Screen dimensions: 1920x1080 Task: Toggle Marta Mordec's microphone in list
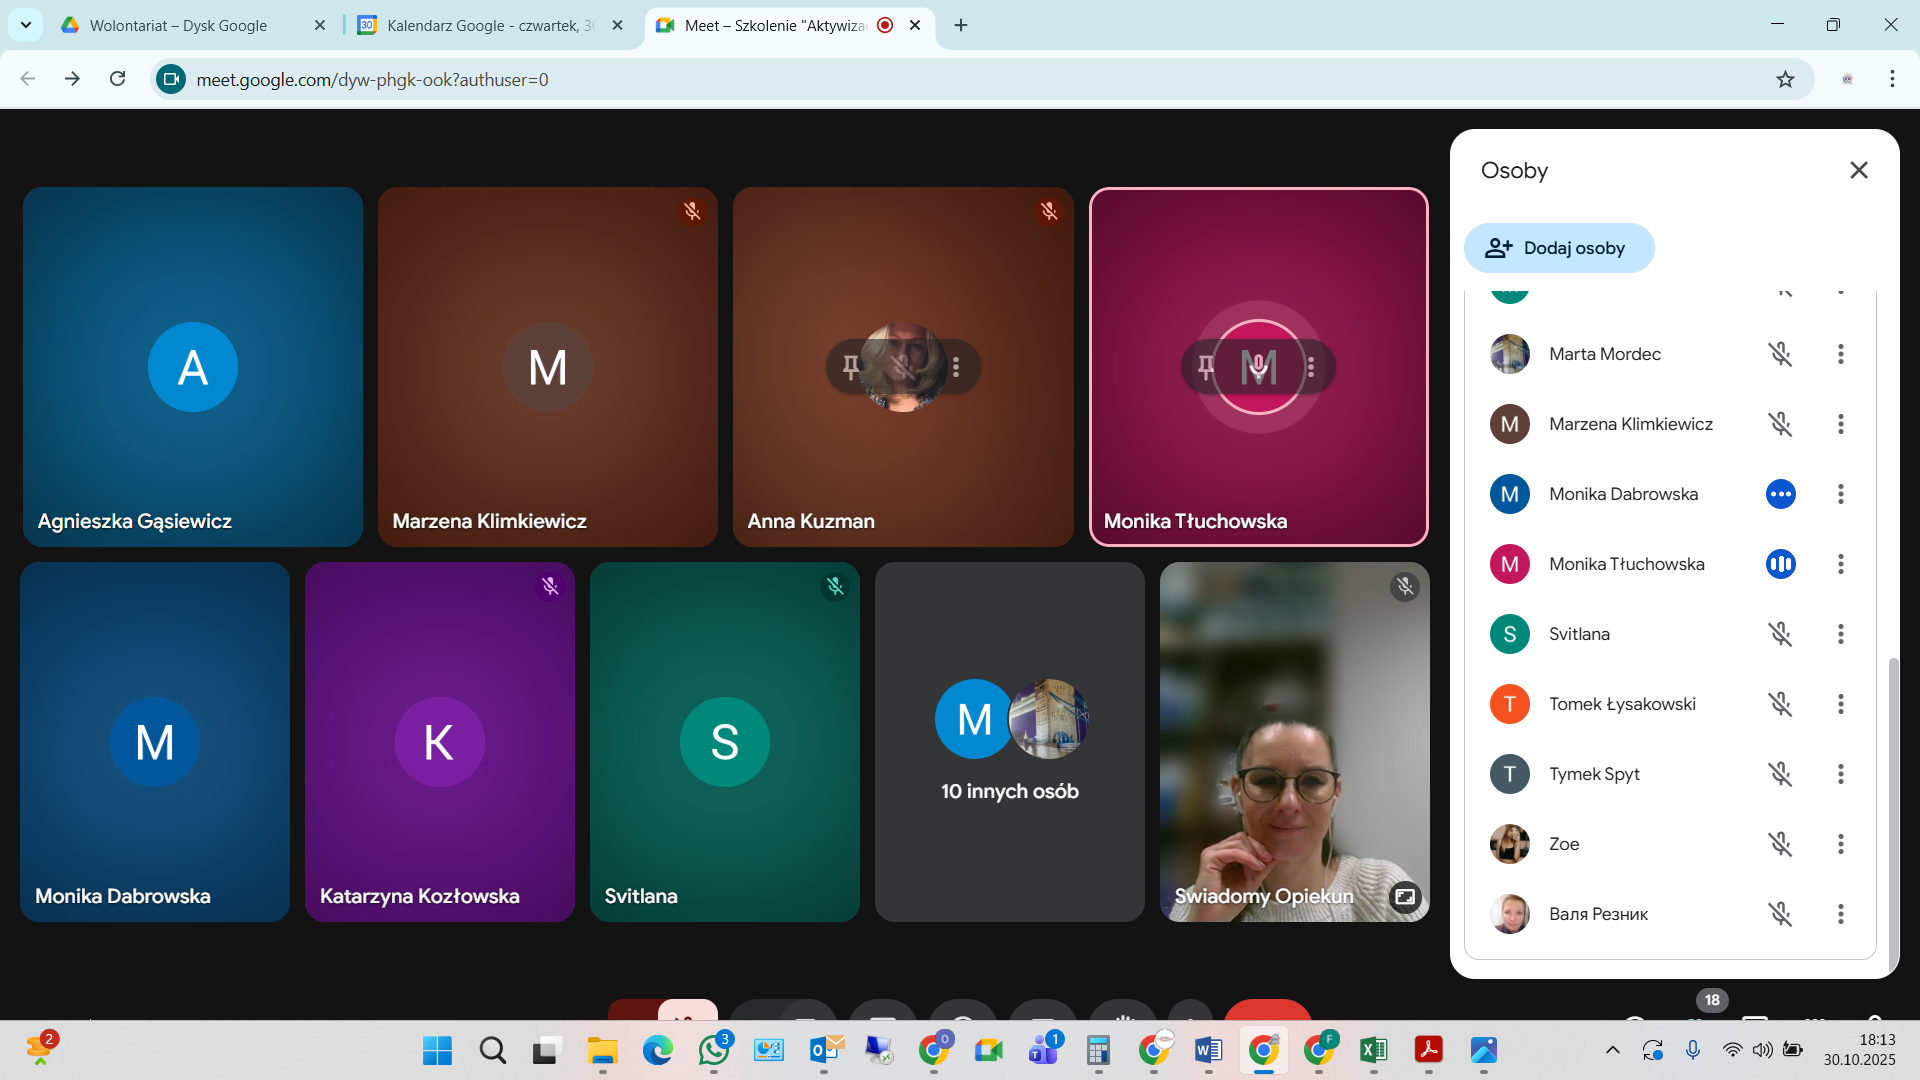point(1780,354)
